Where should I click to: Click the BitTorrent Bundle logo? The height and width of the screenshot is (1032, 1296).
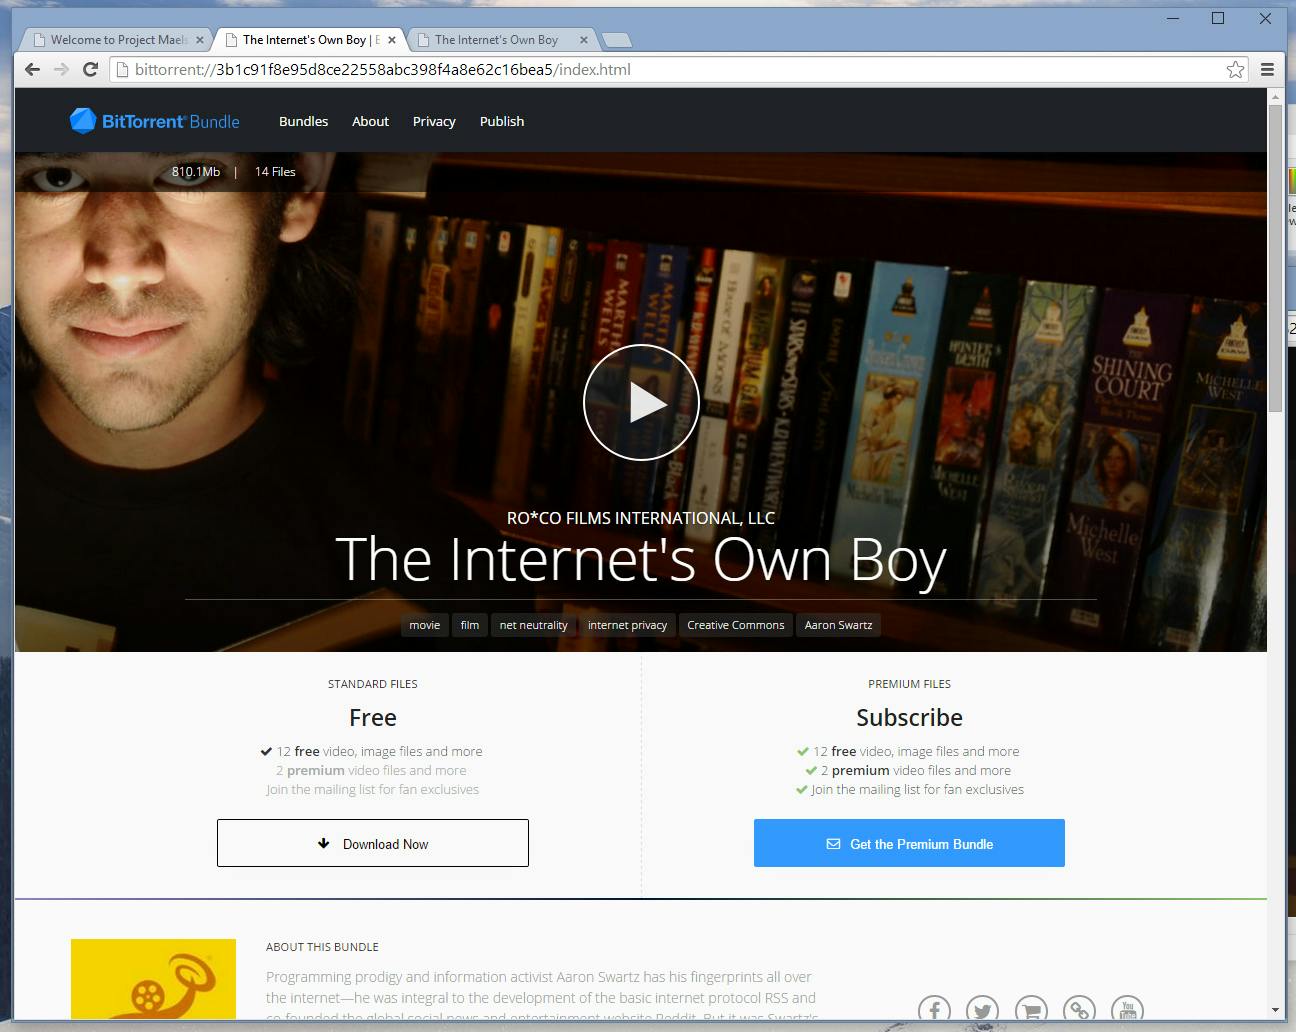point(155,121)
